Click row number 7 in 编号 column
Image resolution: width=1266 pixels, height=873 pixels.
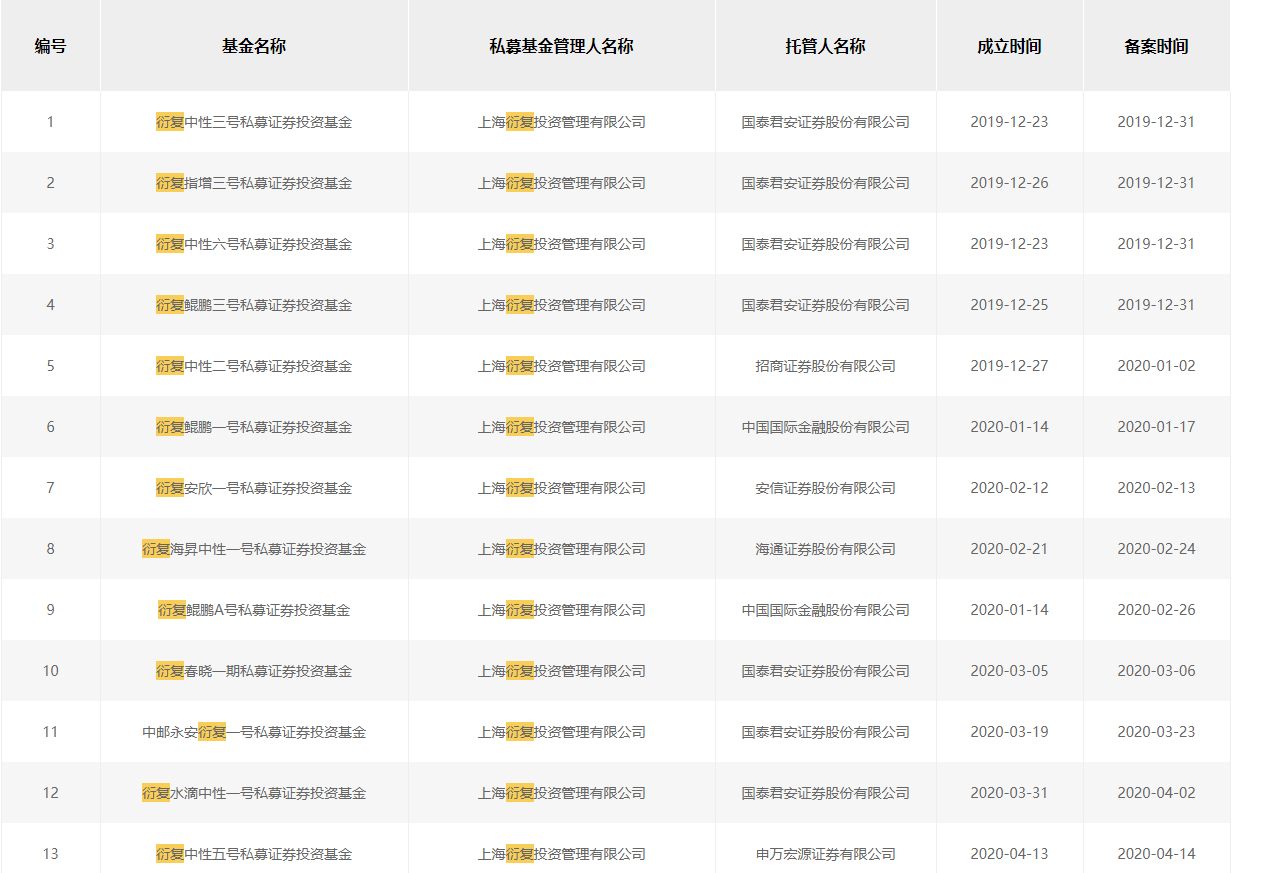click(x=50, y=488)
